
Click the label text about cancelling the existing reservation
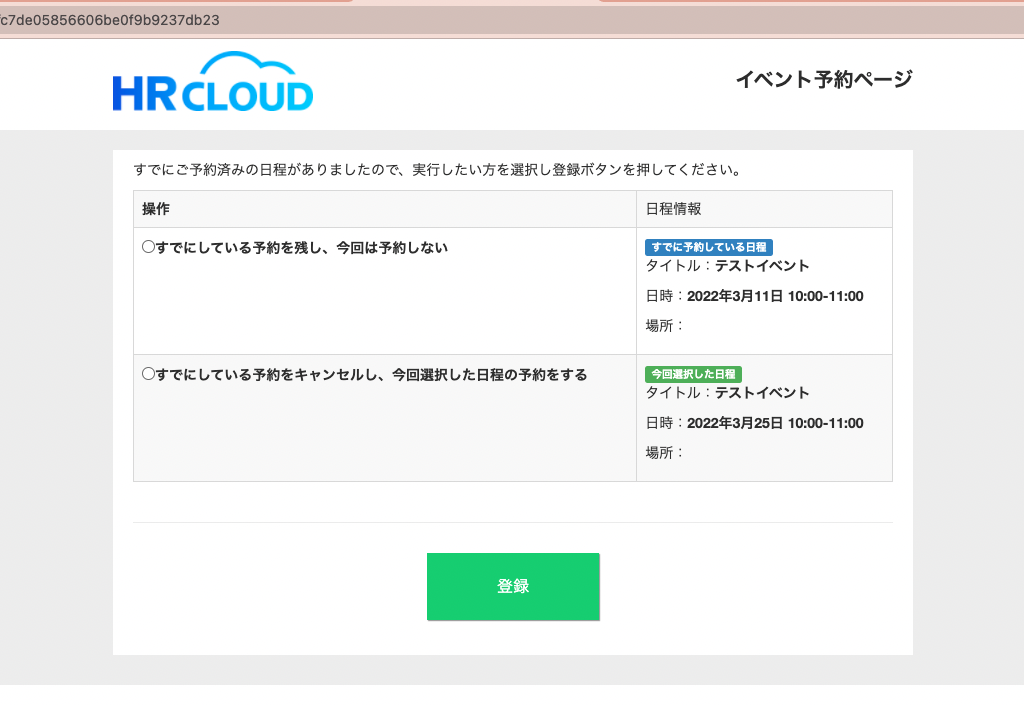(x=371, y=374)
